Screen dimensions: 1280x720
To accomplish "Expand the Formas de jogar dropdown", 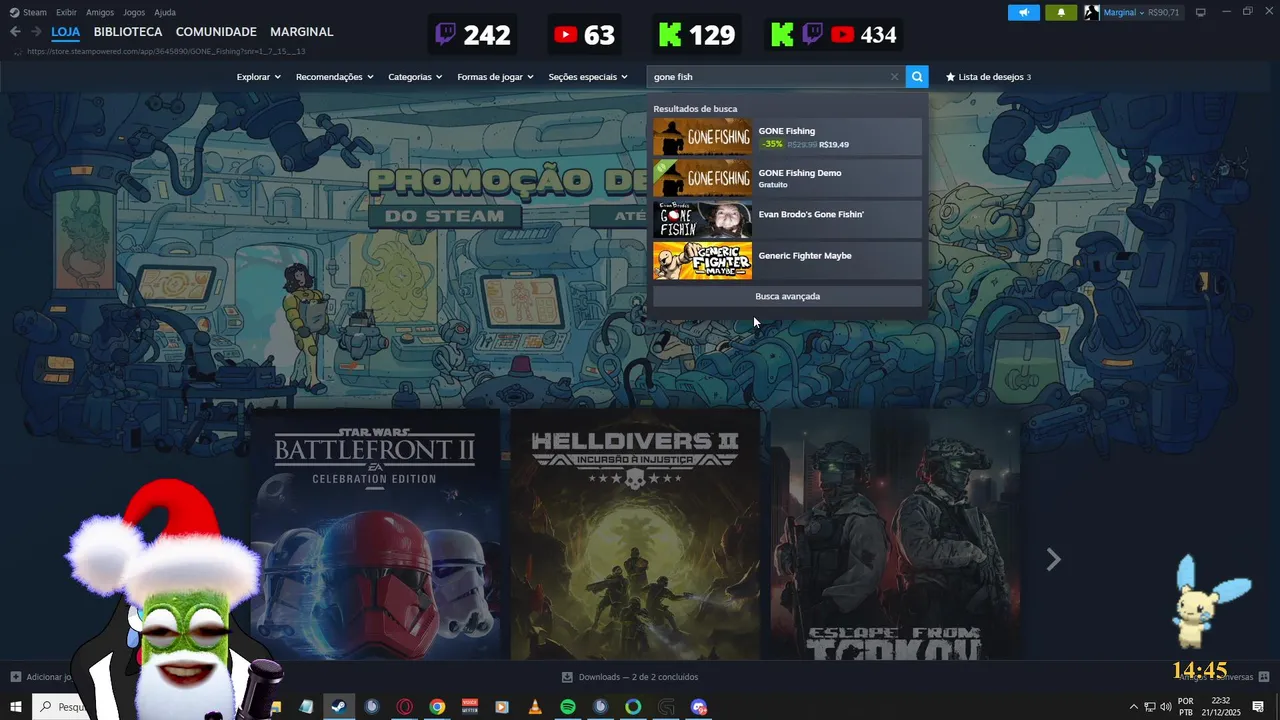I will coord(496,77).
